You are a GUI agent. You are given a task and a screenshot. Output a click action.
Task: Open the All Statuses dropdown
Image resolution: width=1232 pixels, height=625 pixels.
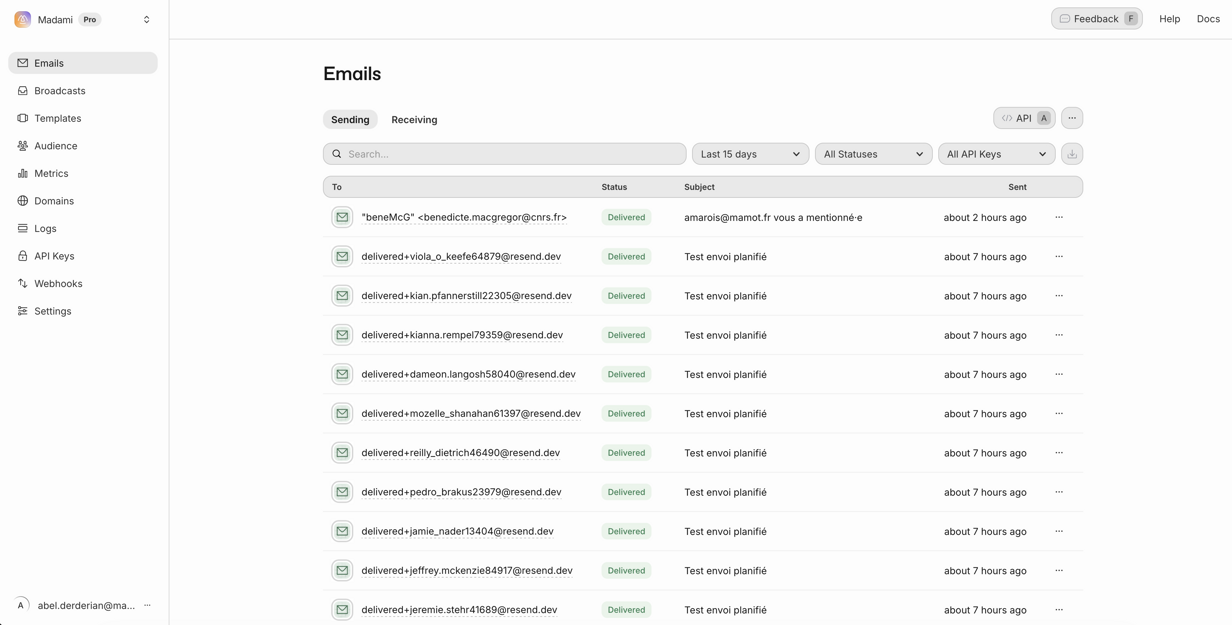coord(873,154)
